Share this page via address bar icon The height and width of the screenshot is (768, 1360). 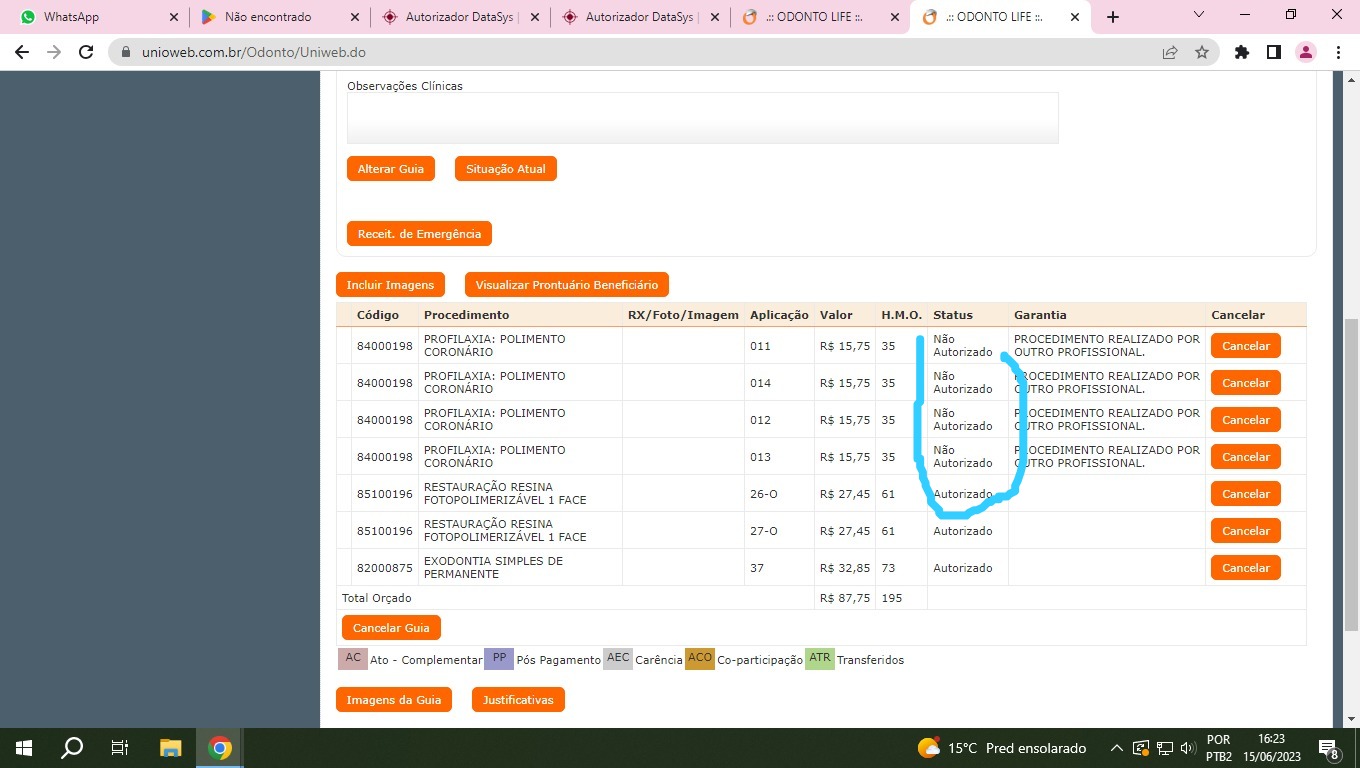point(1170,52)
